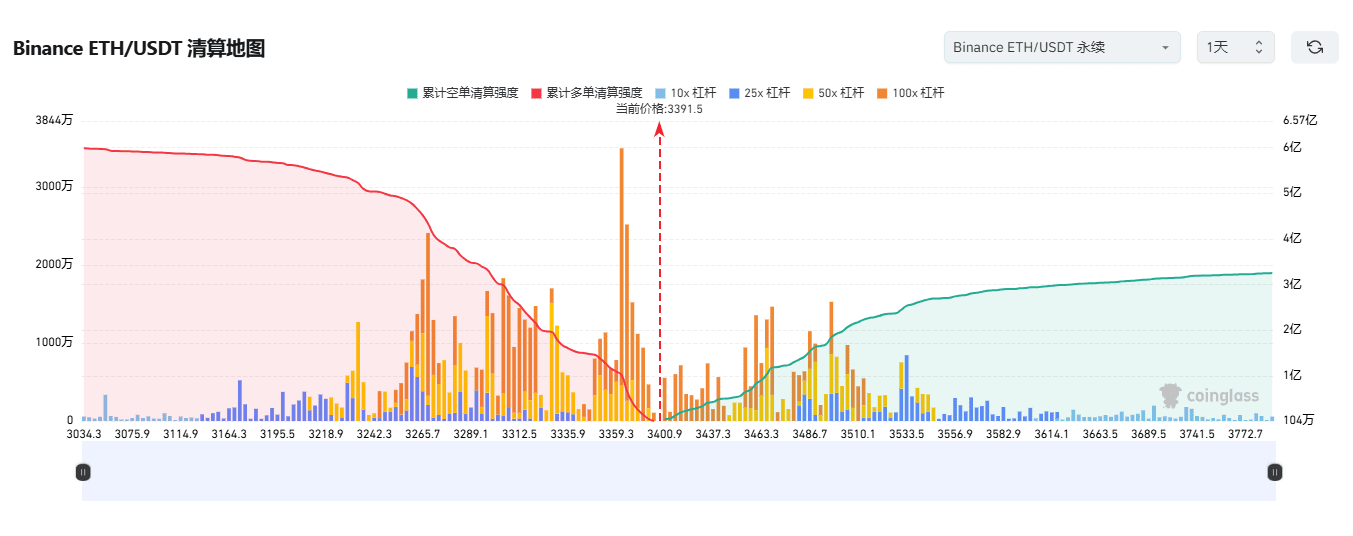This screenshot has height=536, width=1353.
Task: Open the Binance ETH/USDT 永续 dropdown
Action: (x=1061, y=47)
